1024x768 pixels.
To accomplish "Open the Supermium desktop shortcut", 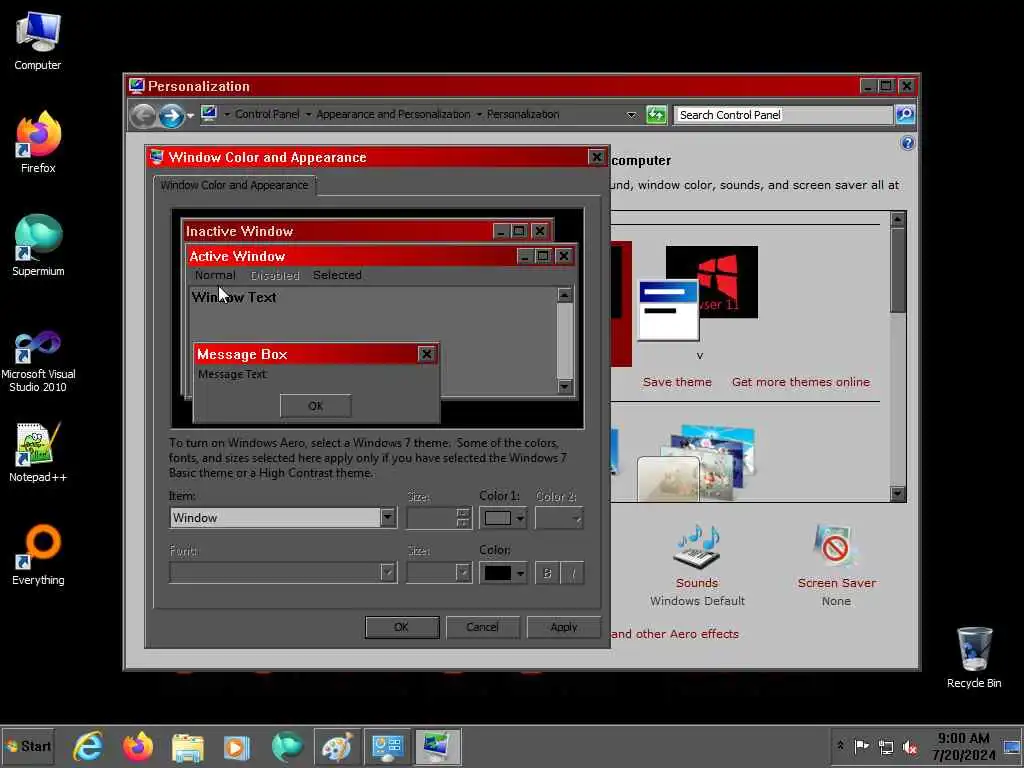I will tap(38, 246).
